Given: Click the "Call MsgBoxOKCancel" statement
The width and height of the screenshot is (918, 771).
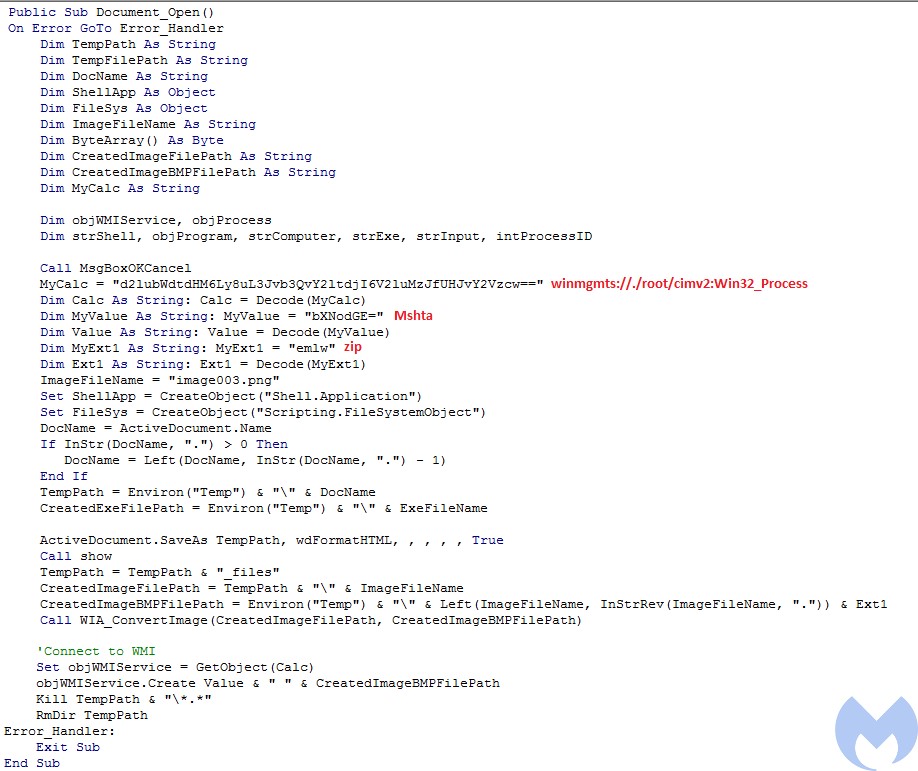Looking at the screenshot, I should (x=115, y=268).
